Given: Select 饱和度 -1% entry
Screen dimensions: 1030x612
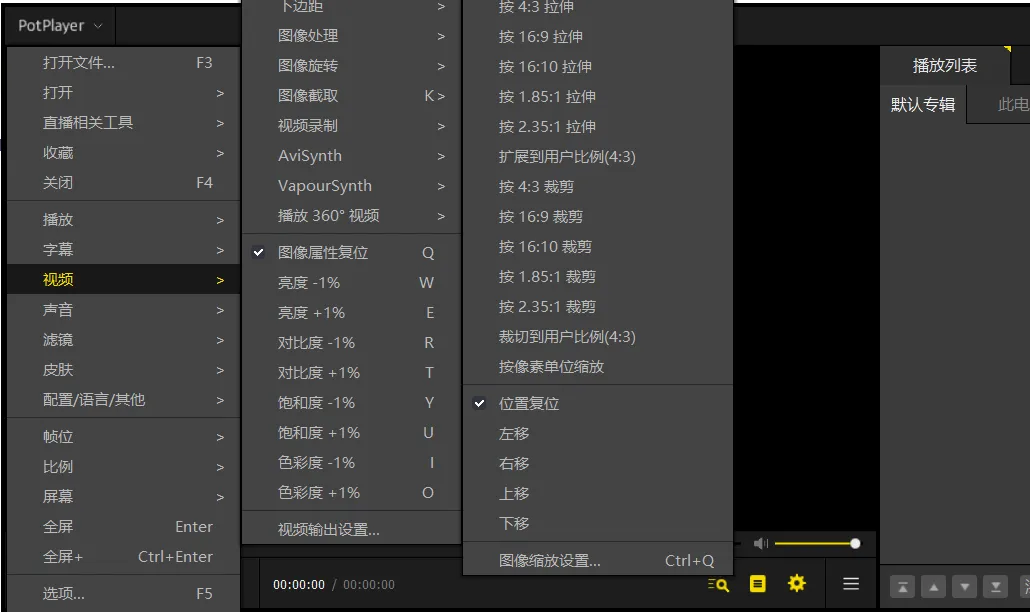Looking at the screenshot, I should [x=351, y=403].
